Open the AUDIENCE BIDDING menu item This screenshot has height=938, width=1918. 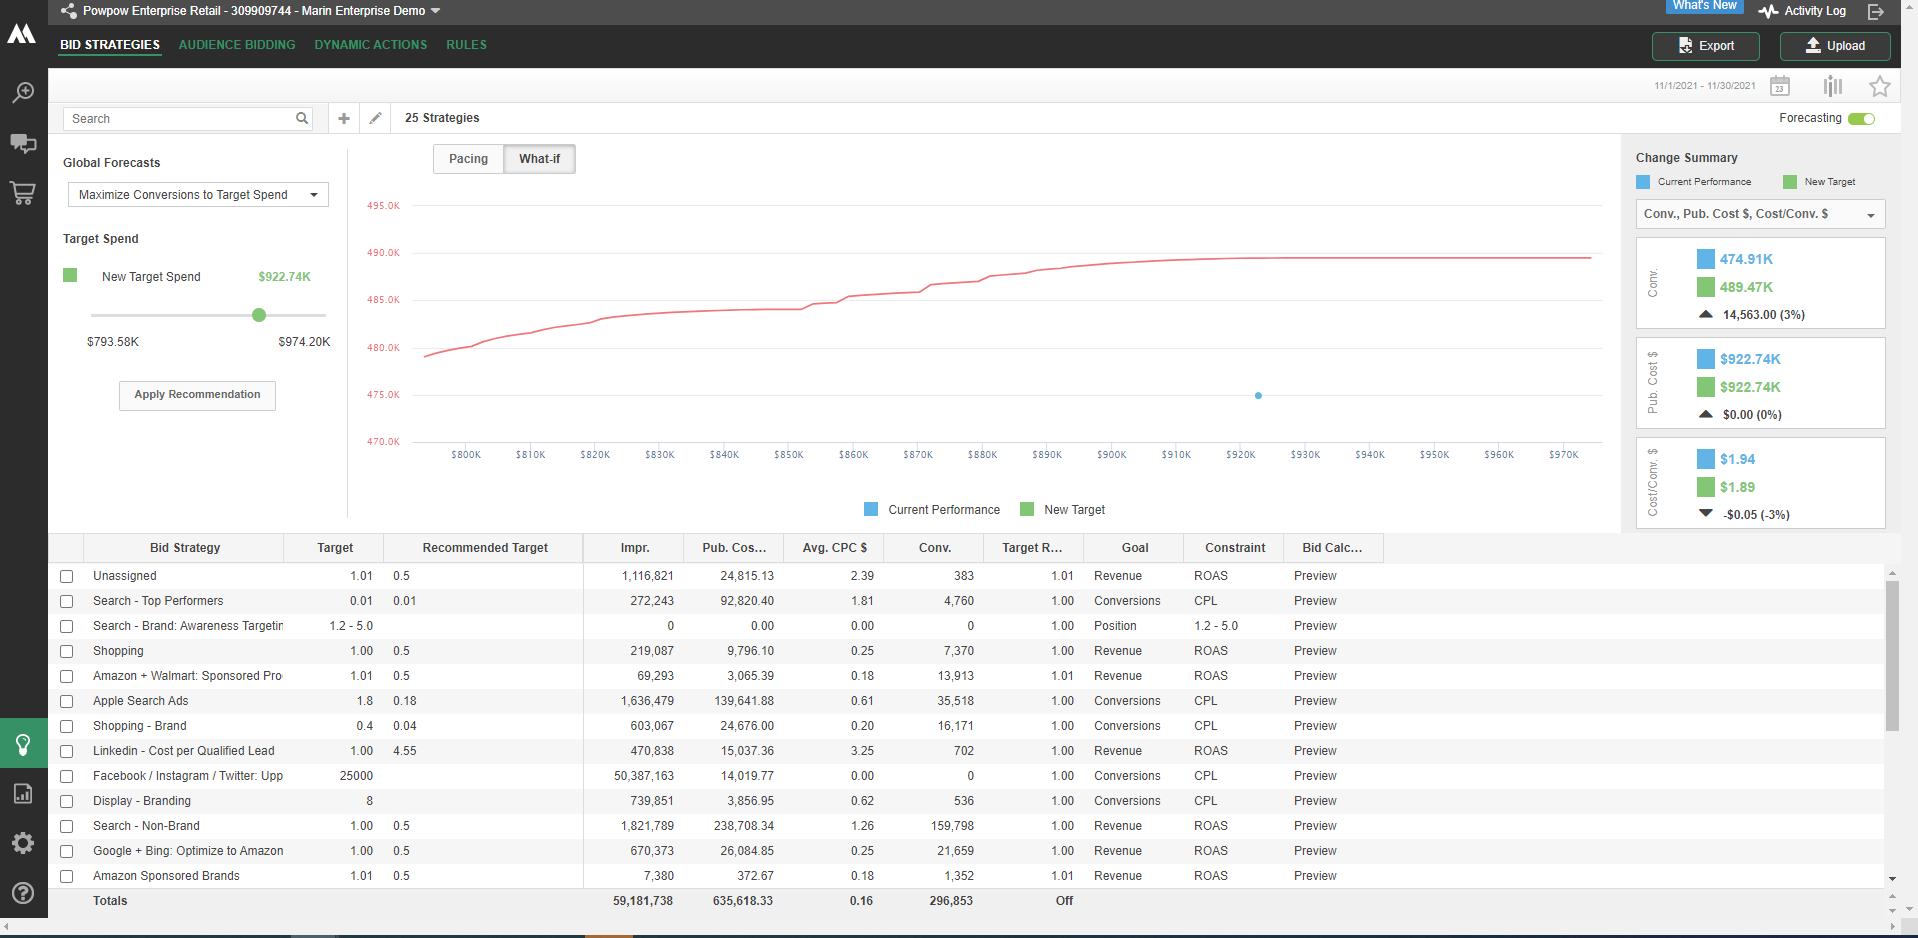237,44
